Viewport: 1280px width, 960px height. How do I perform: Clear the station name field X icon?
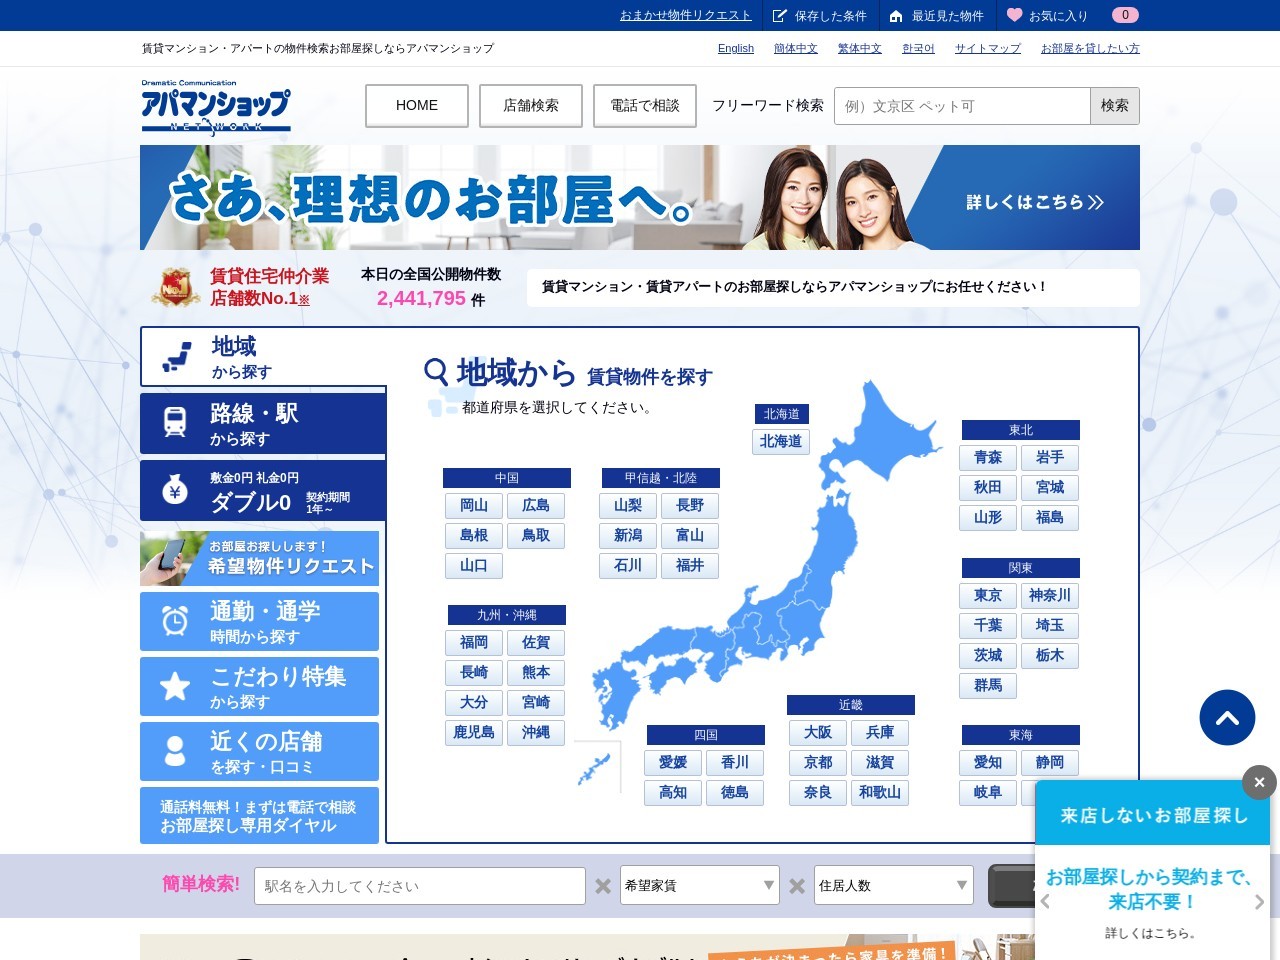pos(603,886)
